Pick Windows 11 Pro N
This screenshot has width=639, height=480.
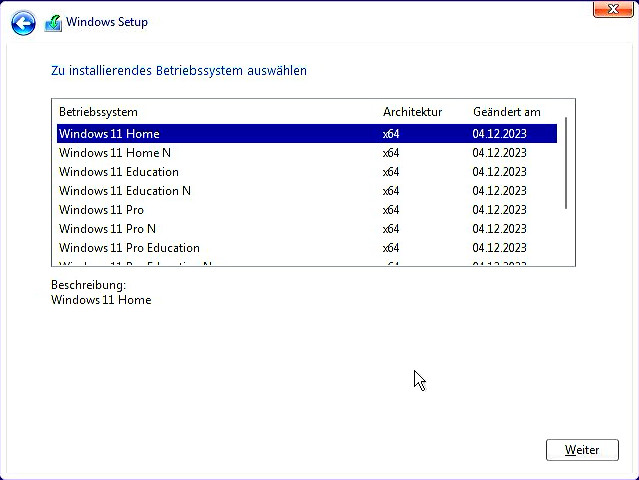point(307,229)
